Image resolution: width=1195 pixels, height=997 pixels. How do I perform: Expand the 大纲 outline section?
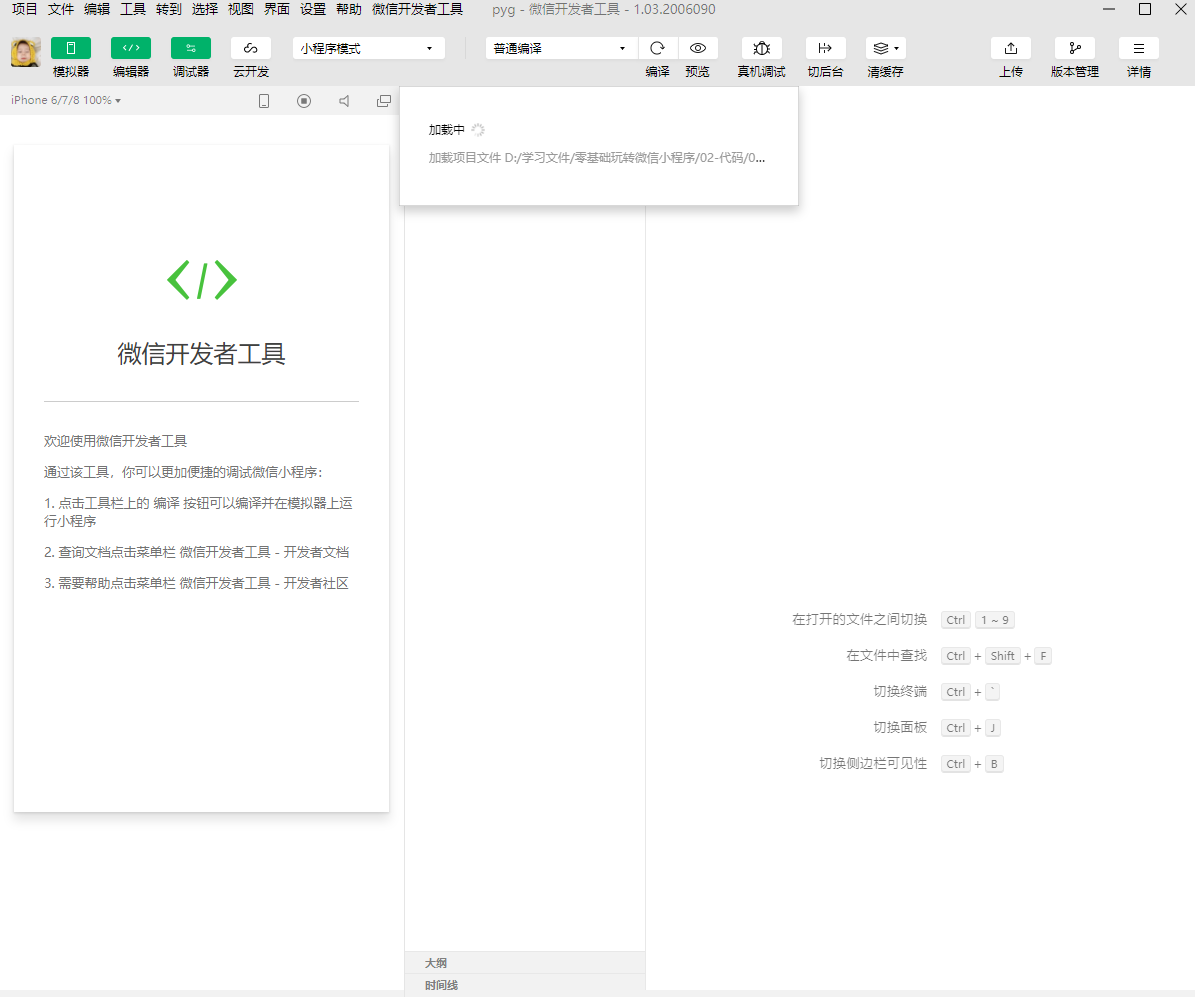tap(524, 963)
